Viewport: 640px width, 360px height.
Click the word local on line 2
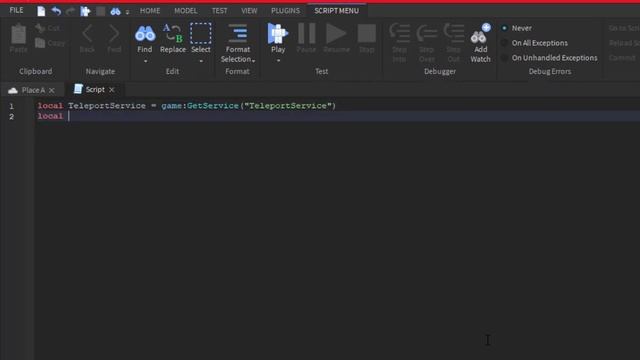pyautogui.click(x=50, y=116)
